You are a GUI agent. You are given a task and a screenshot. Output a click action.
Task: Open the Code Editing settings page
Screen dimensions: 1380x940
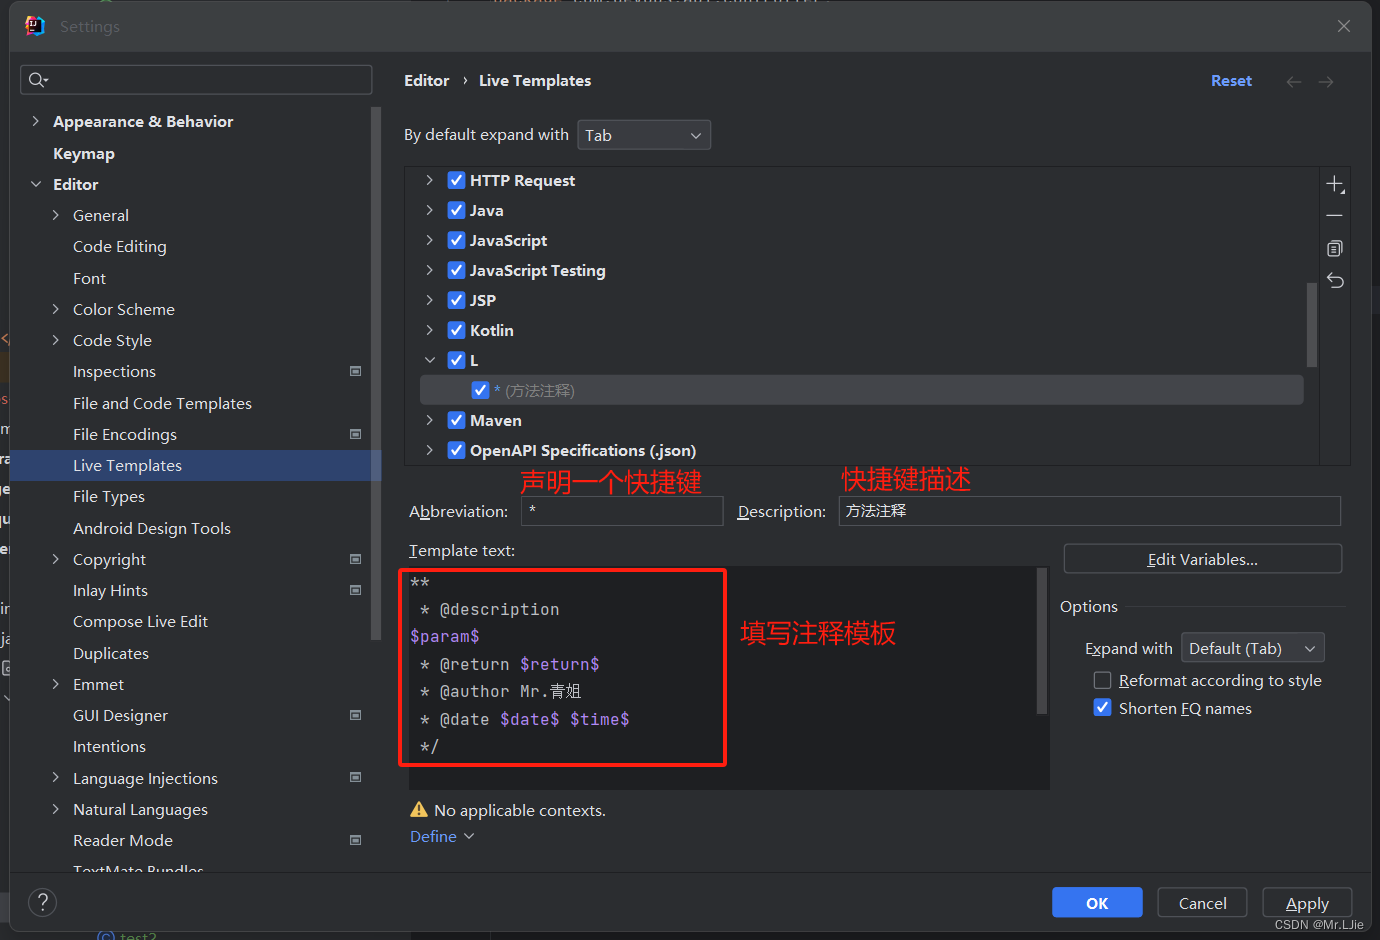120,246
